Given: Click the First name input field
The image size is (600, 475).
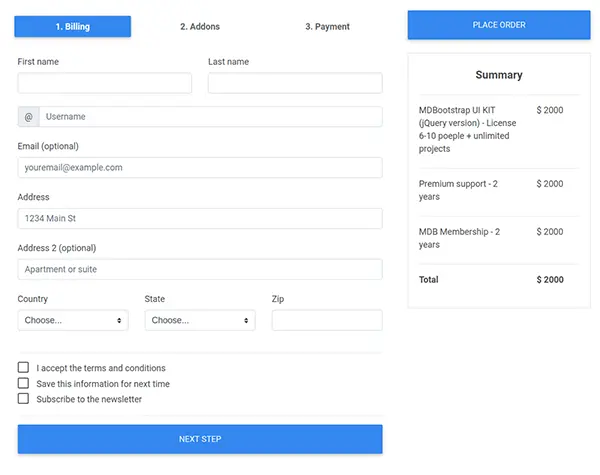Looking at the screenshot, I should click(104, 83).
